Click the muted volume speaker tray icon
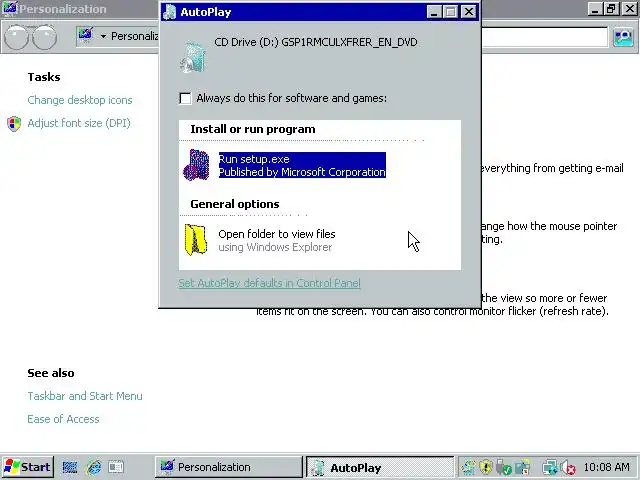640x480 pixels. pyautogui.click(x=568, y=467)
